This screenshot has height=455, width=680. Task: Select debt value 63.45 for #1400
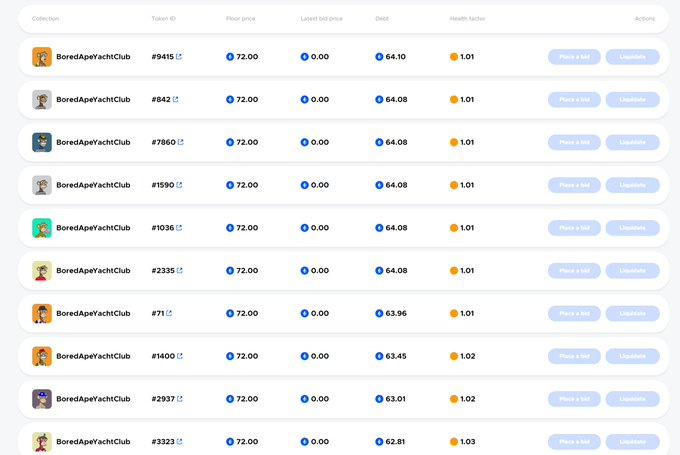pos(396,356)
